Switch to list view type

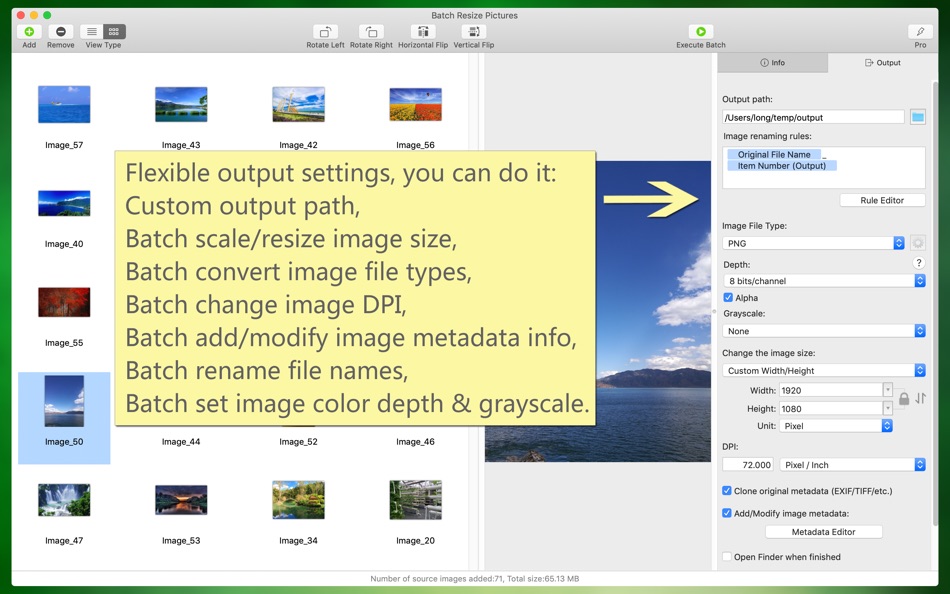tap(91, 32)
